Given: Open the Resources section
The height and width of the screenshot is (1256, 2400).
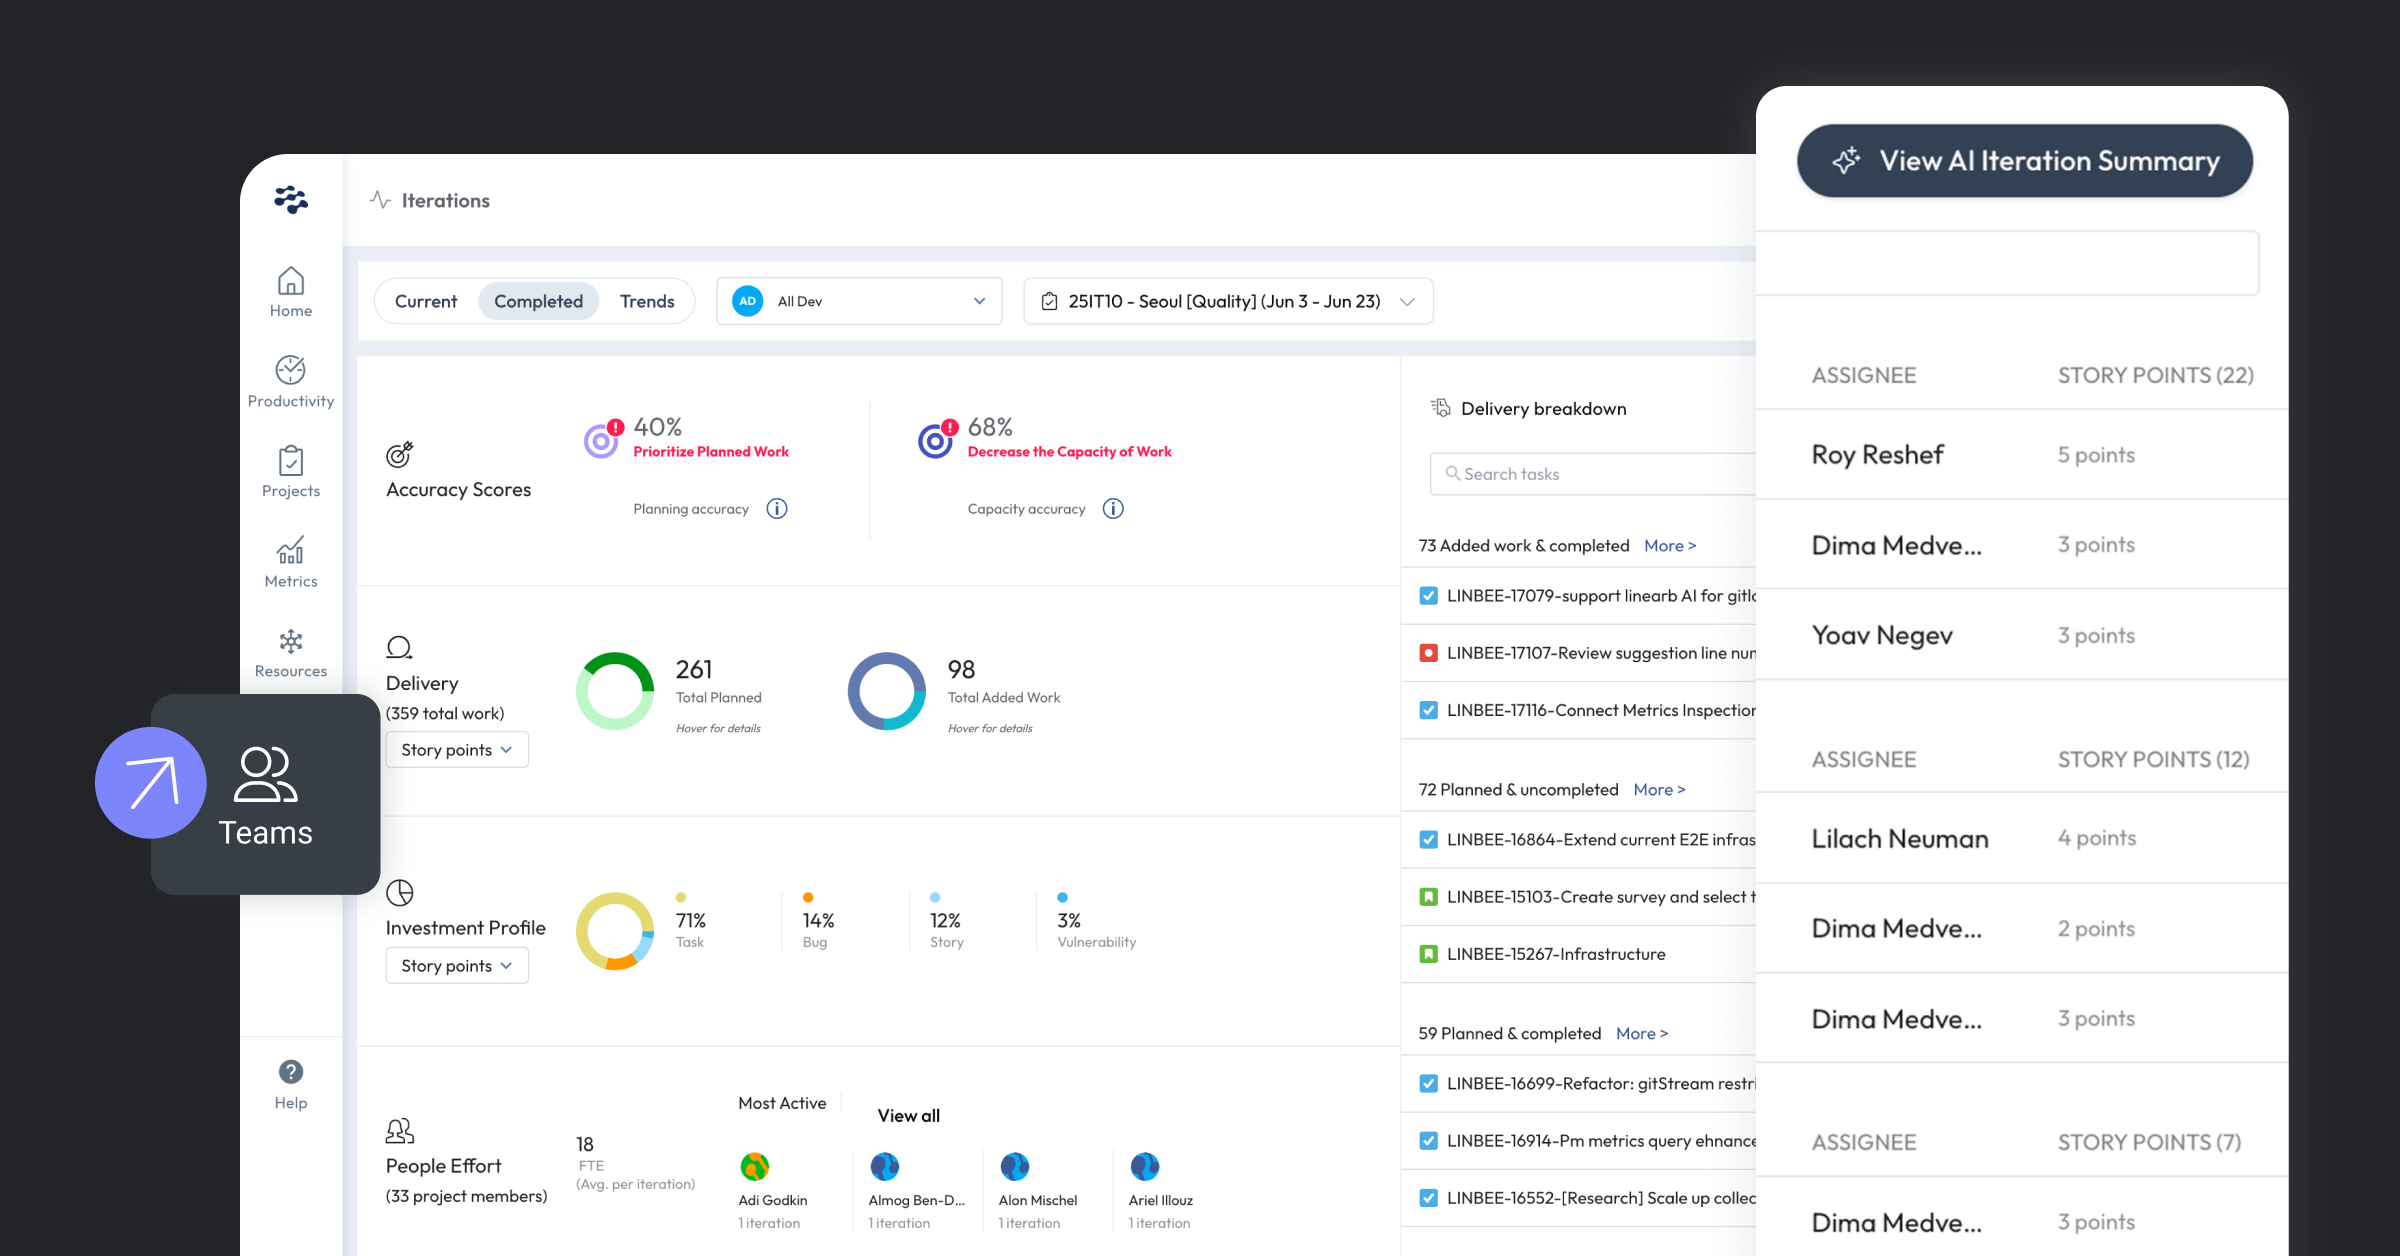Looking at the screenshot, I should [290, 651].
